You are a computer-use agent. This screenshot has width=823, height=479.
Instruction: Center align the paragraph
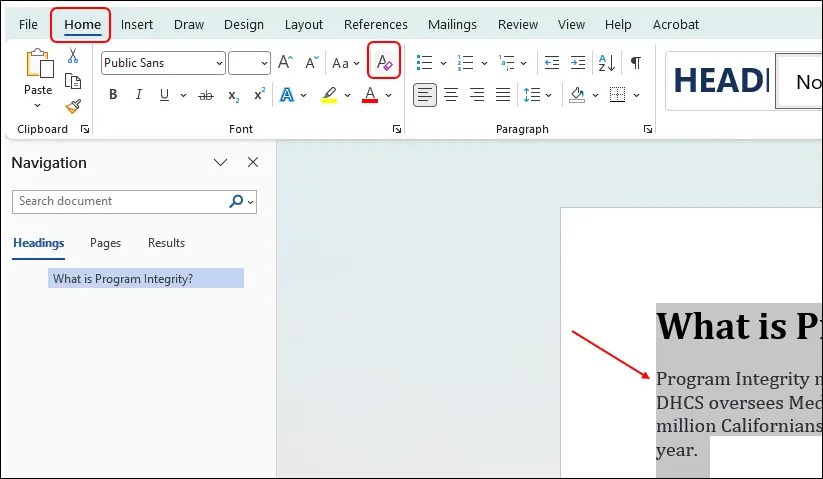[x=451, y=95]
